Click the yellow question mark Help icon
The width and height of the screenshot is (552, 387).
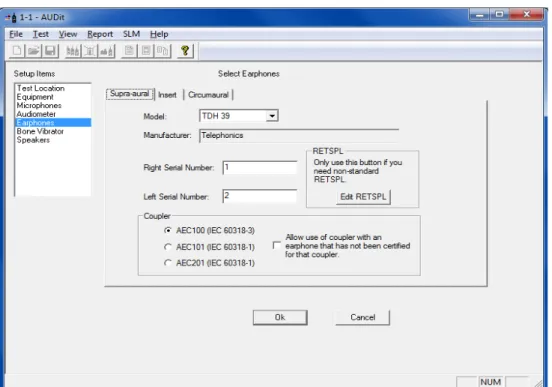186,51
